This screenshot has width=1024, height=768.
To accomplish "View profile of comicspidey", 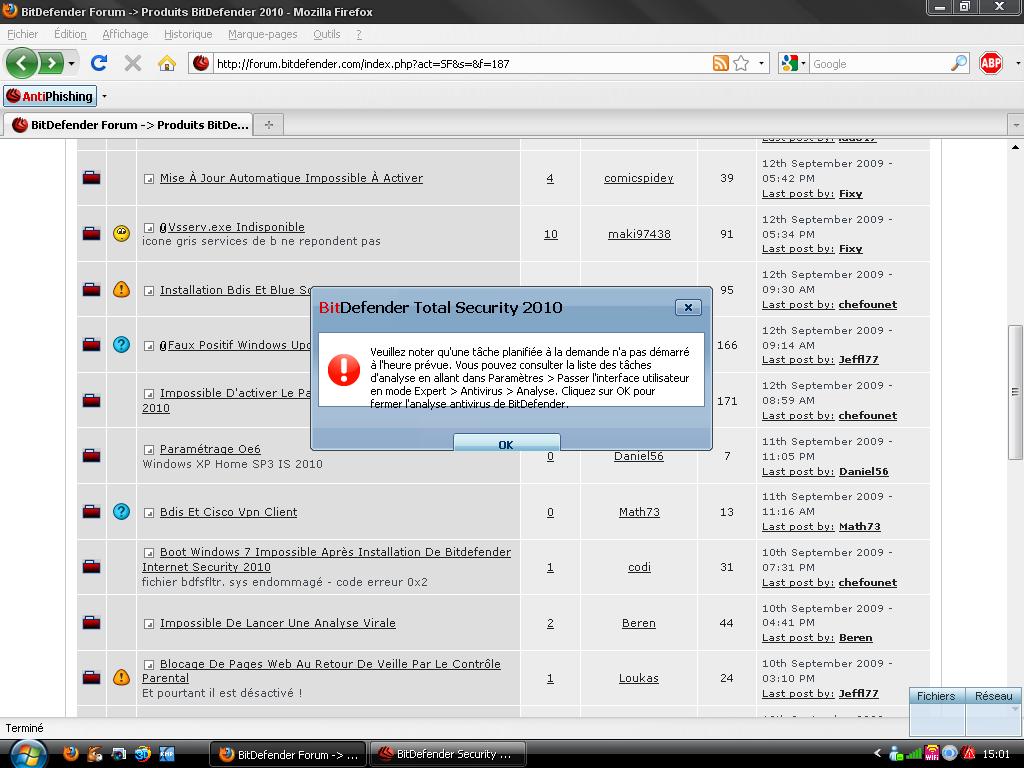I will [x=639, y=178].
